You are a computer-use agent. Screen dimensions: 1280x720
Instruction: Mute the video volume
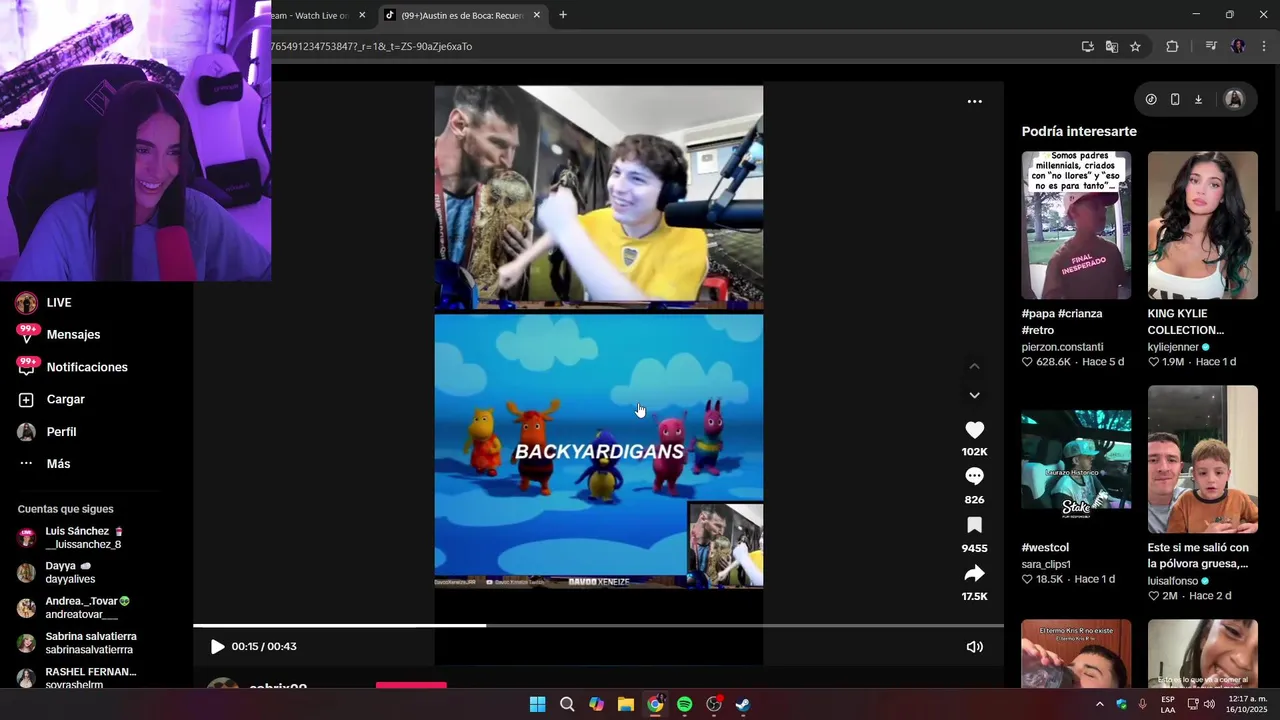(x=974, y=647)
